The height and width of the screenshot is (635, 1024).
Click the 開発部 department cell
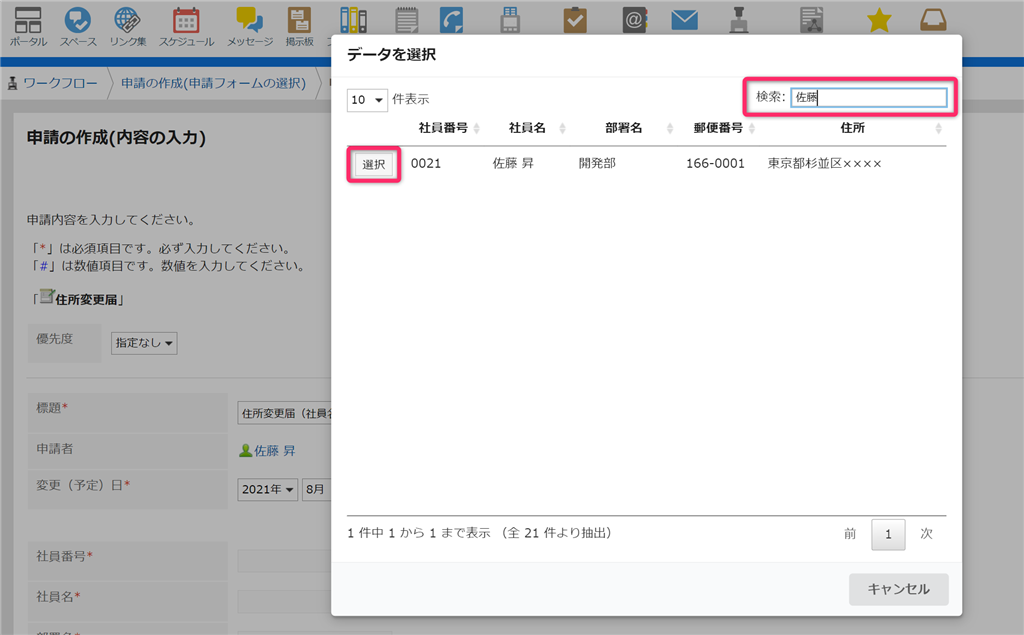(x=597, y=163)
